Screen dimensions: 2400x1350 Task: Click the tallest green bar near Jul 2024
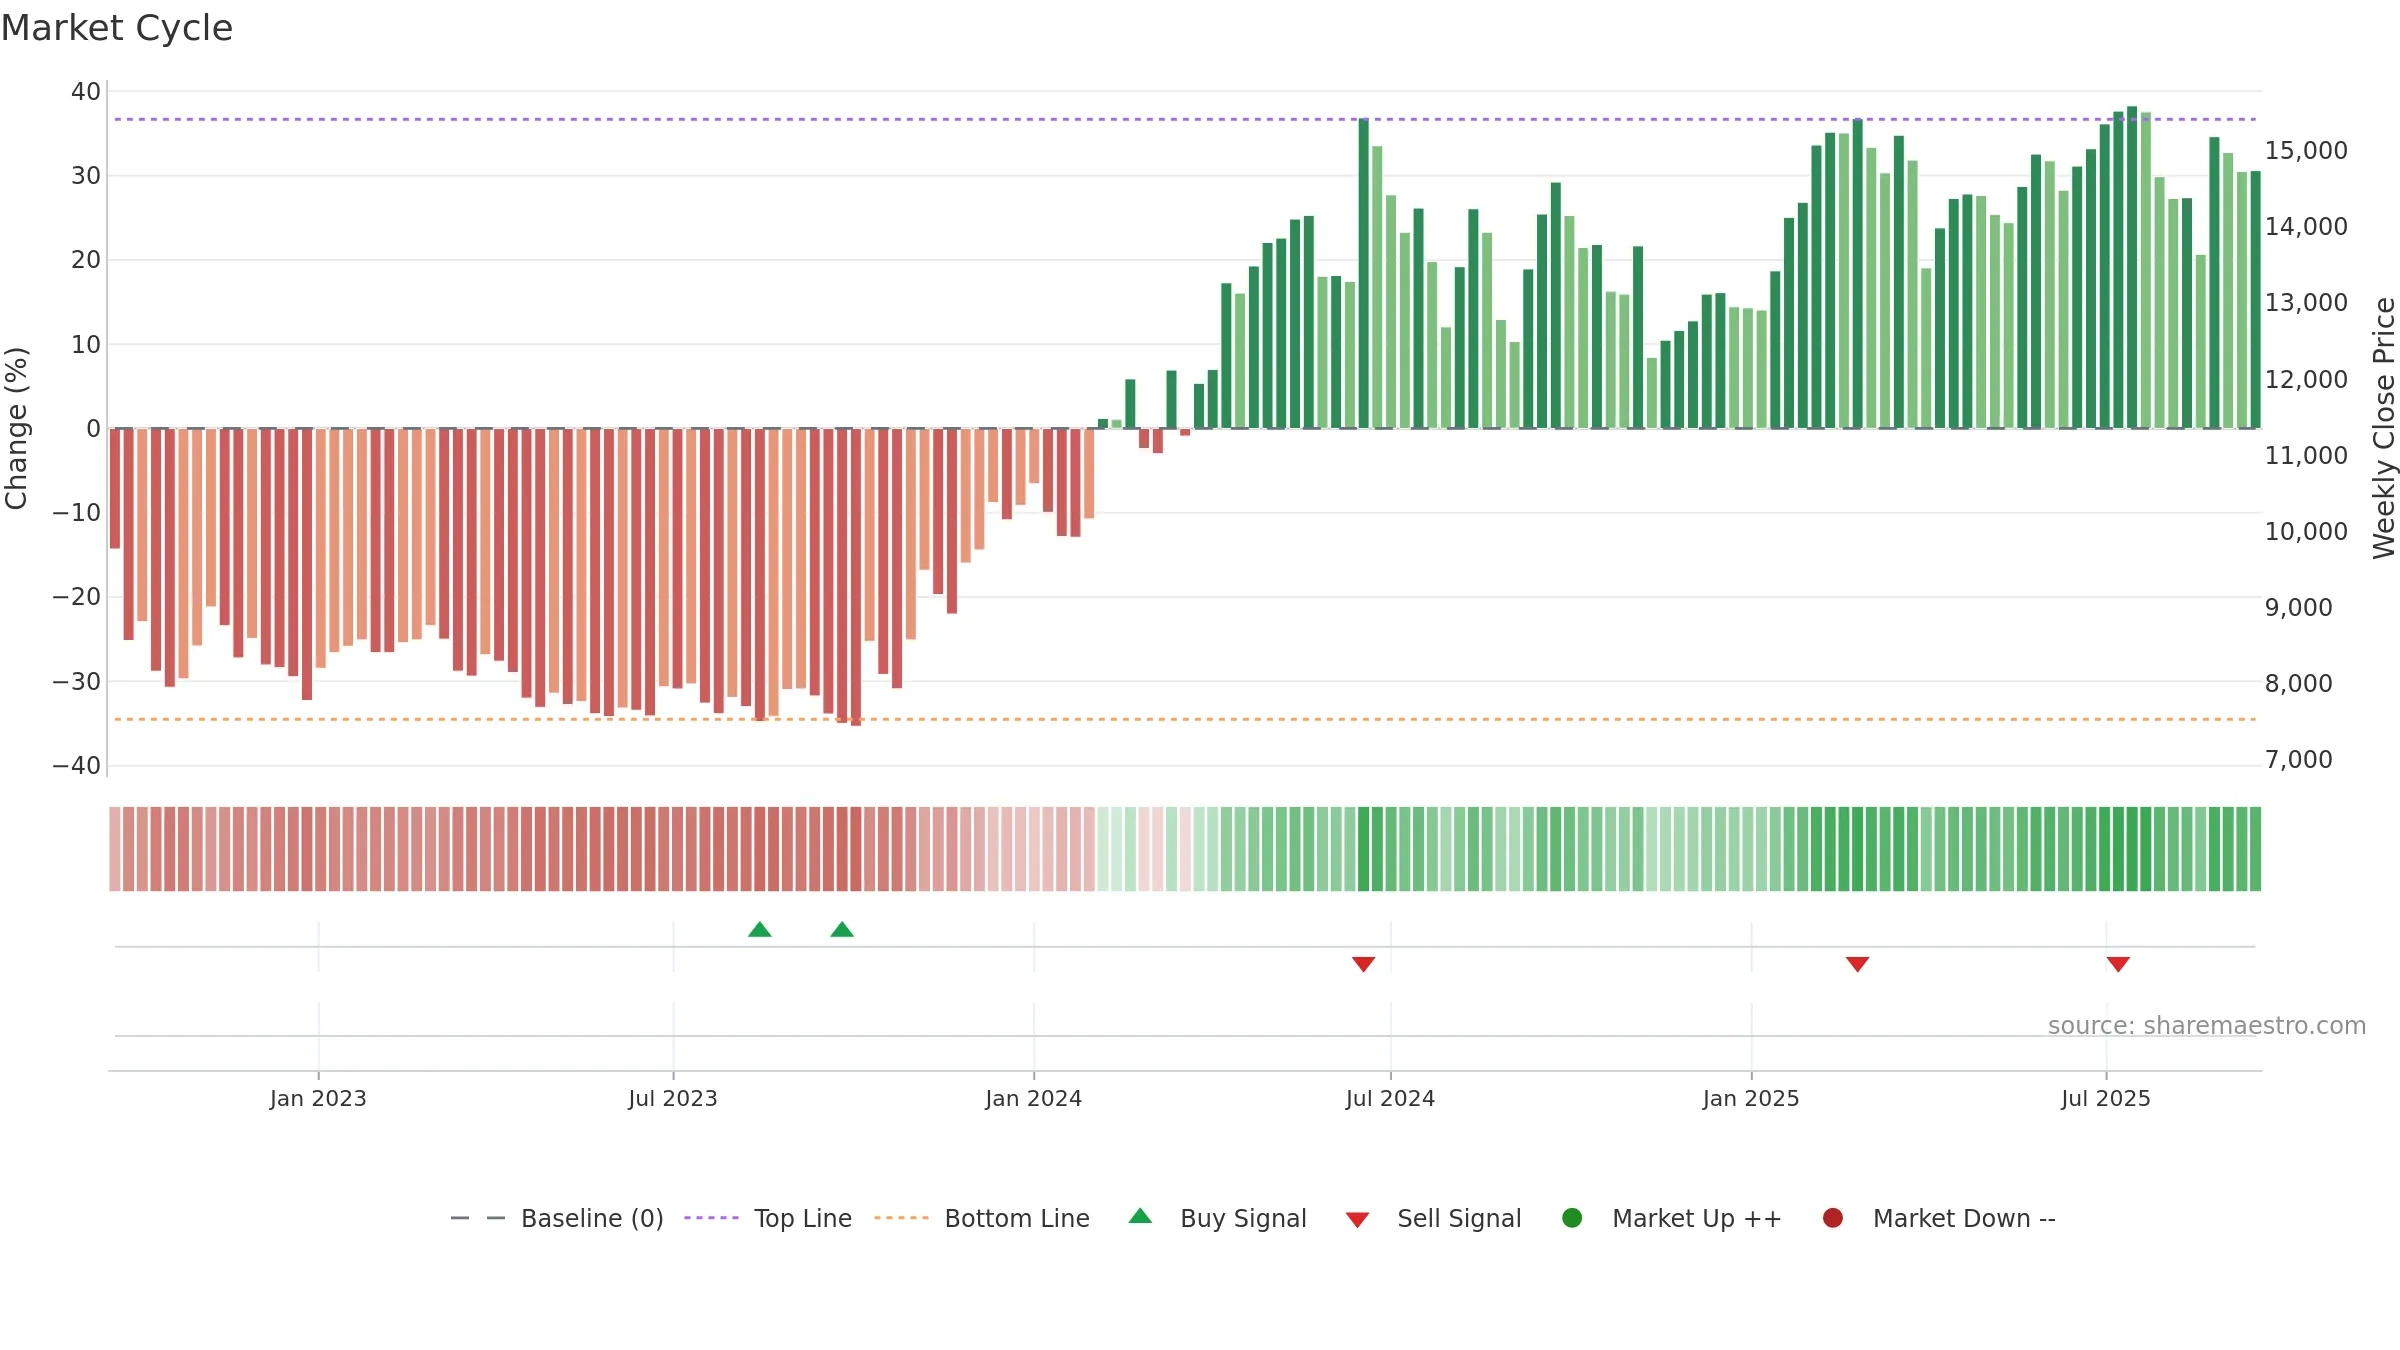pos(1363,273)
